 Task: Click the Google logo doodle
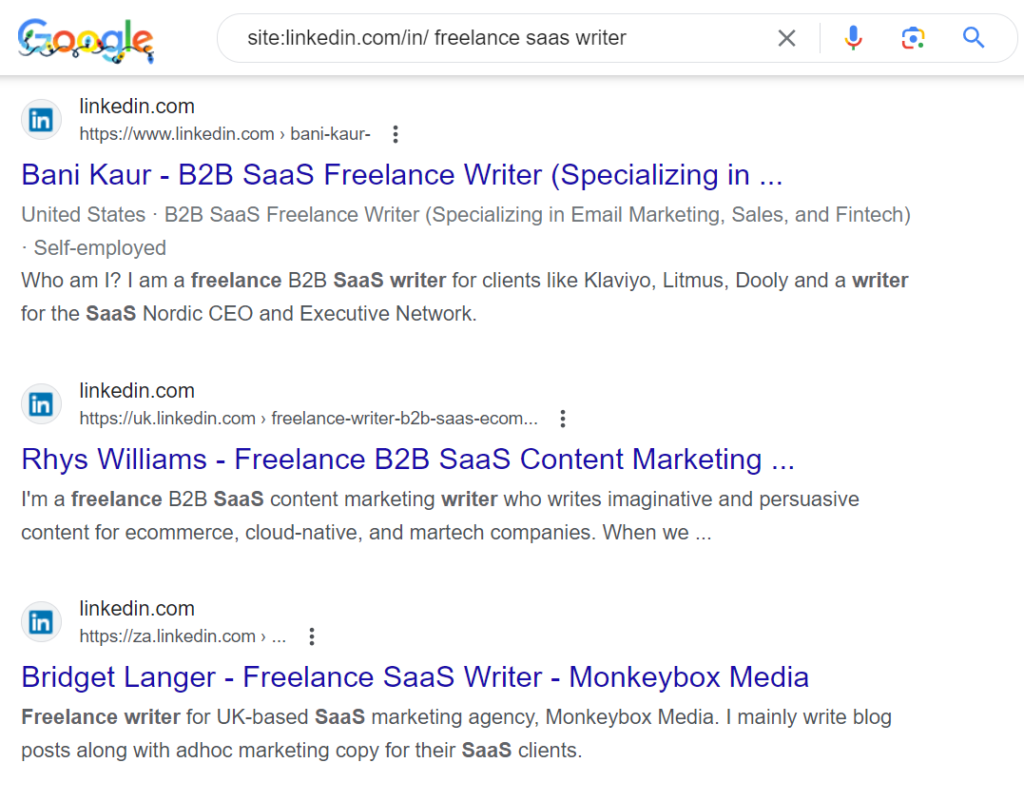click(x=86, y=39)
